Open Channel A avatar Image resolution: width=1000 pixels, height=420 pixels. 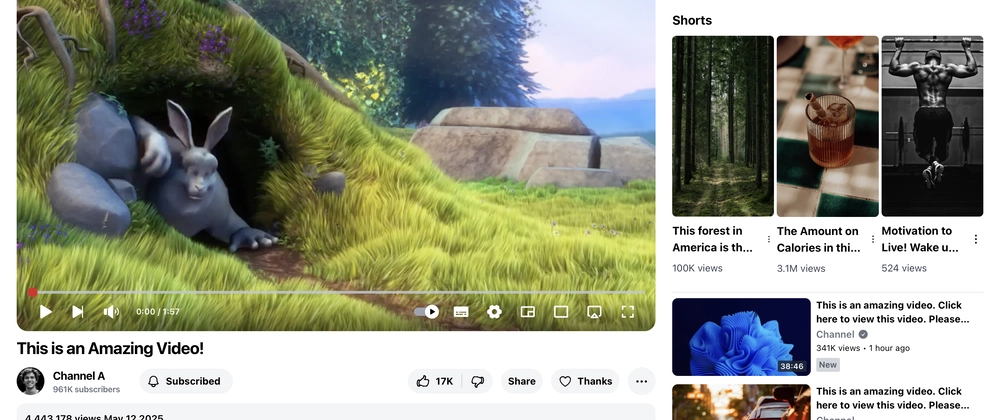(31, 381)
